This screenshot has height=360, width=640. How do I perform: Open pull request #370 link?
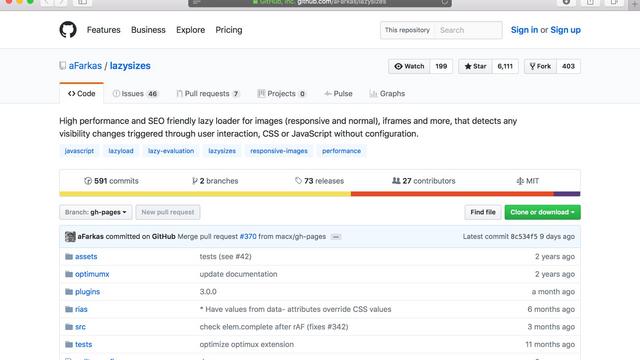[x=248, y=236]
